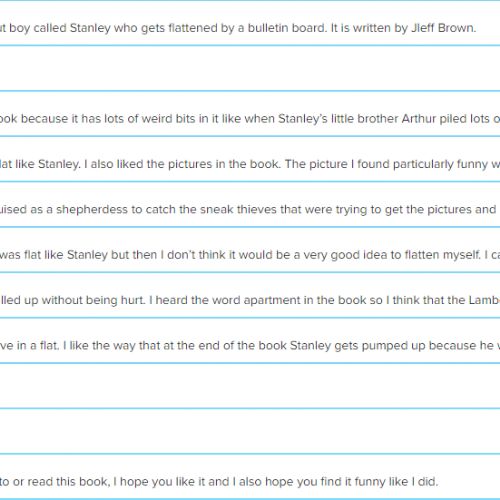500x500 pixels.
Task: Click the words "in a flat"
Action: 38,346
